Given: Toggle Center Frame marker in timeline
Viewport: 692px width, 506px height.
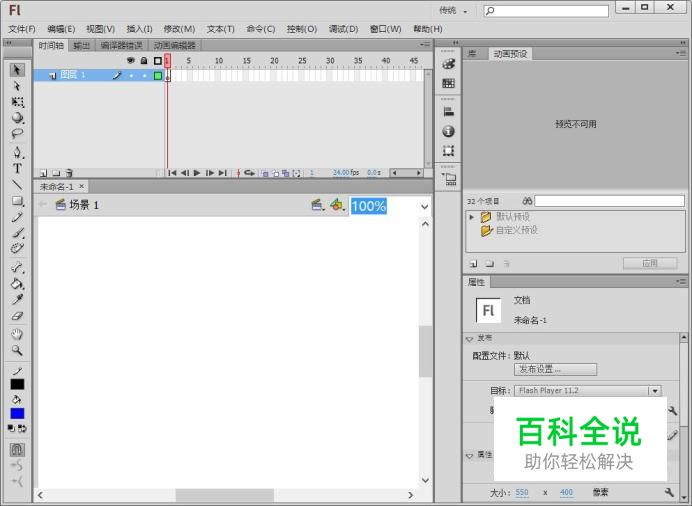Looking at the screenshot, I should coord(238,173).
